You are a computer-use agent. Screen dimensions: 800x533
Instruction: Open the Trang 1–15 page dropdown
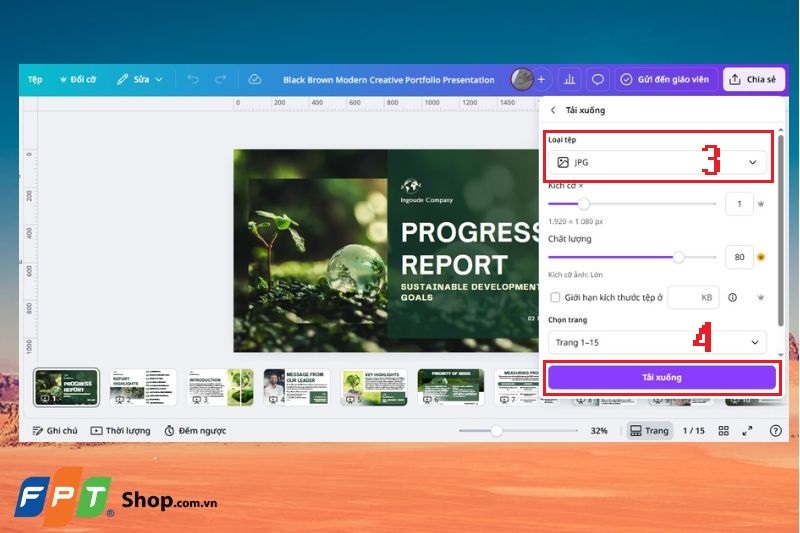click(657, 342)
